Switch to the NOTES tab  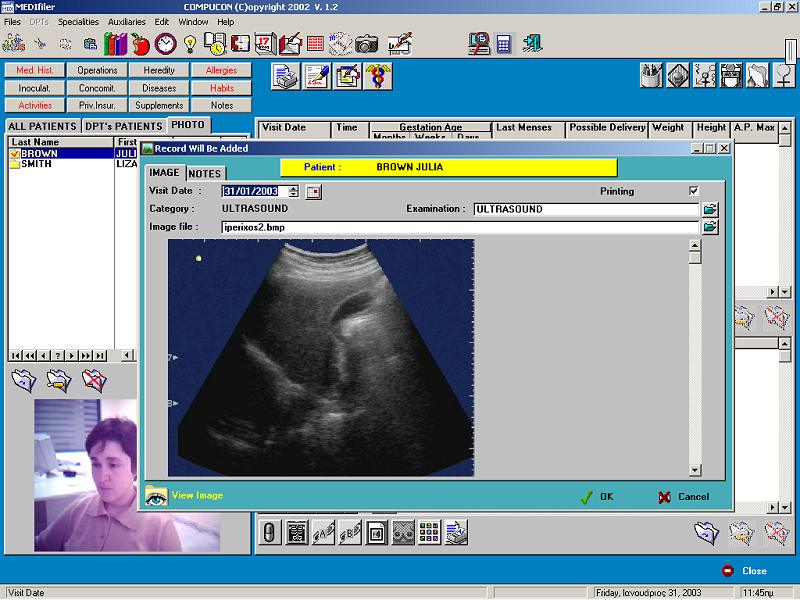[205, 173]
